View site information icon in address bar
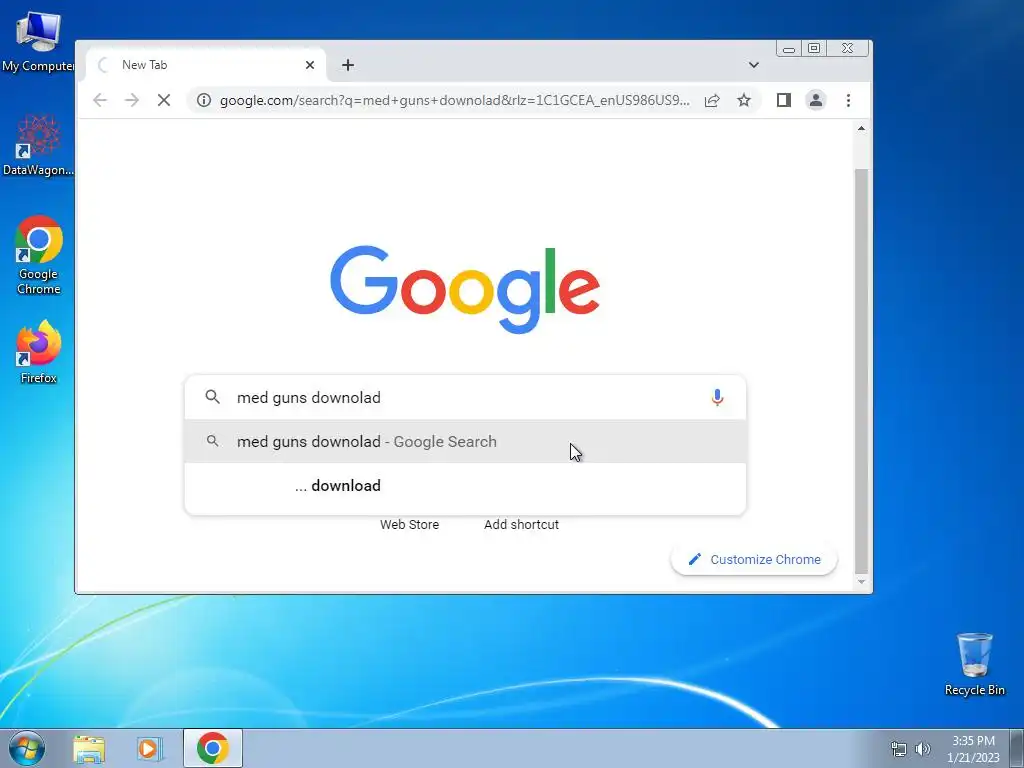This screenshot has height=768, width=1024. [204, 100]
